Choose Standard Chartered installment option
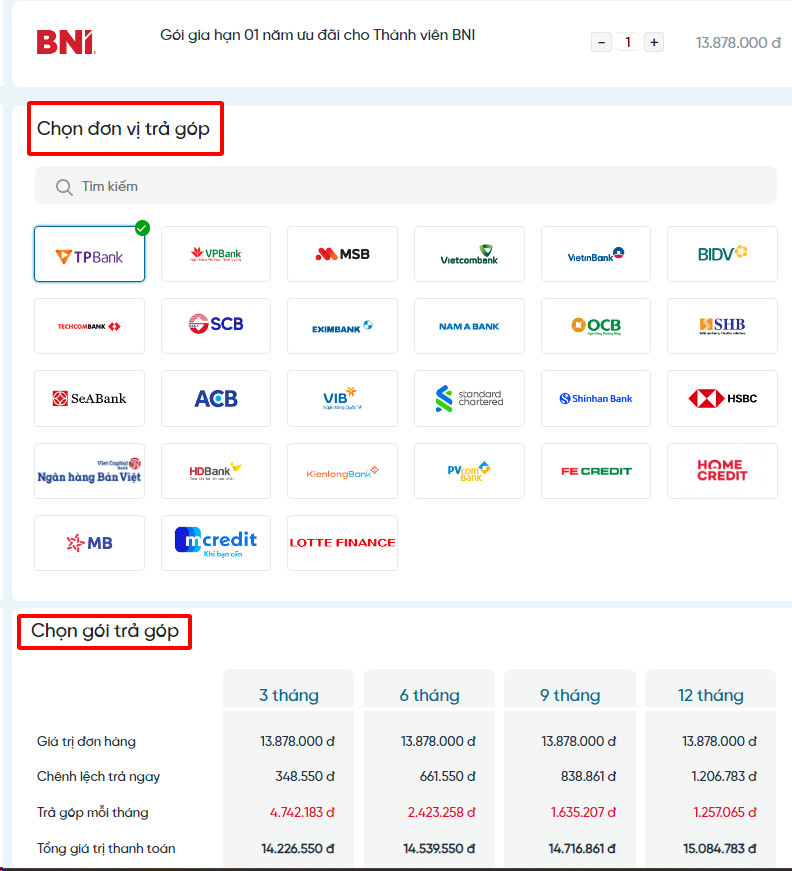This screenshot has width=792, height=871. pos(469,398)
